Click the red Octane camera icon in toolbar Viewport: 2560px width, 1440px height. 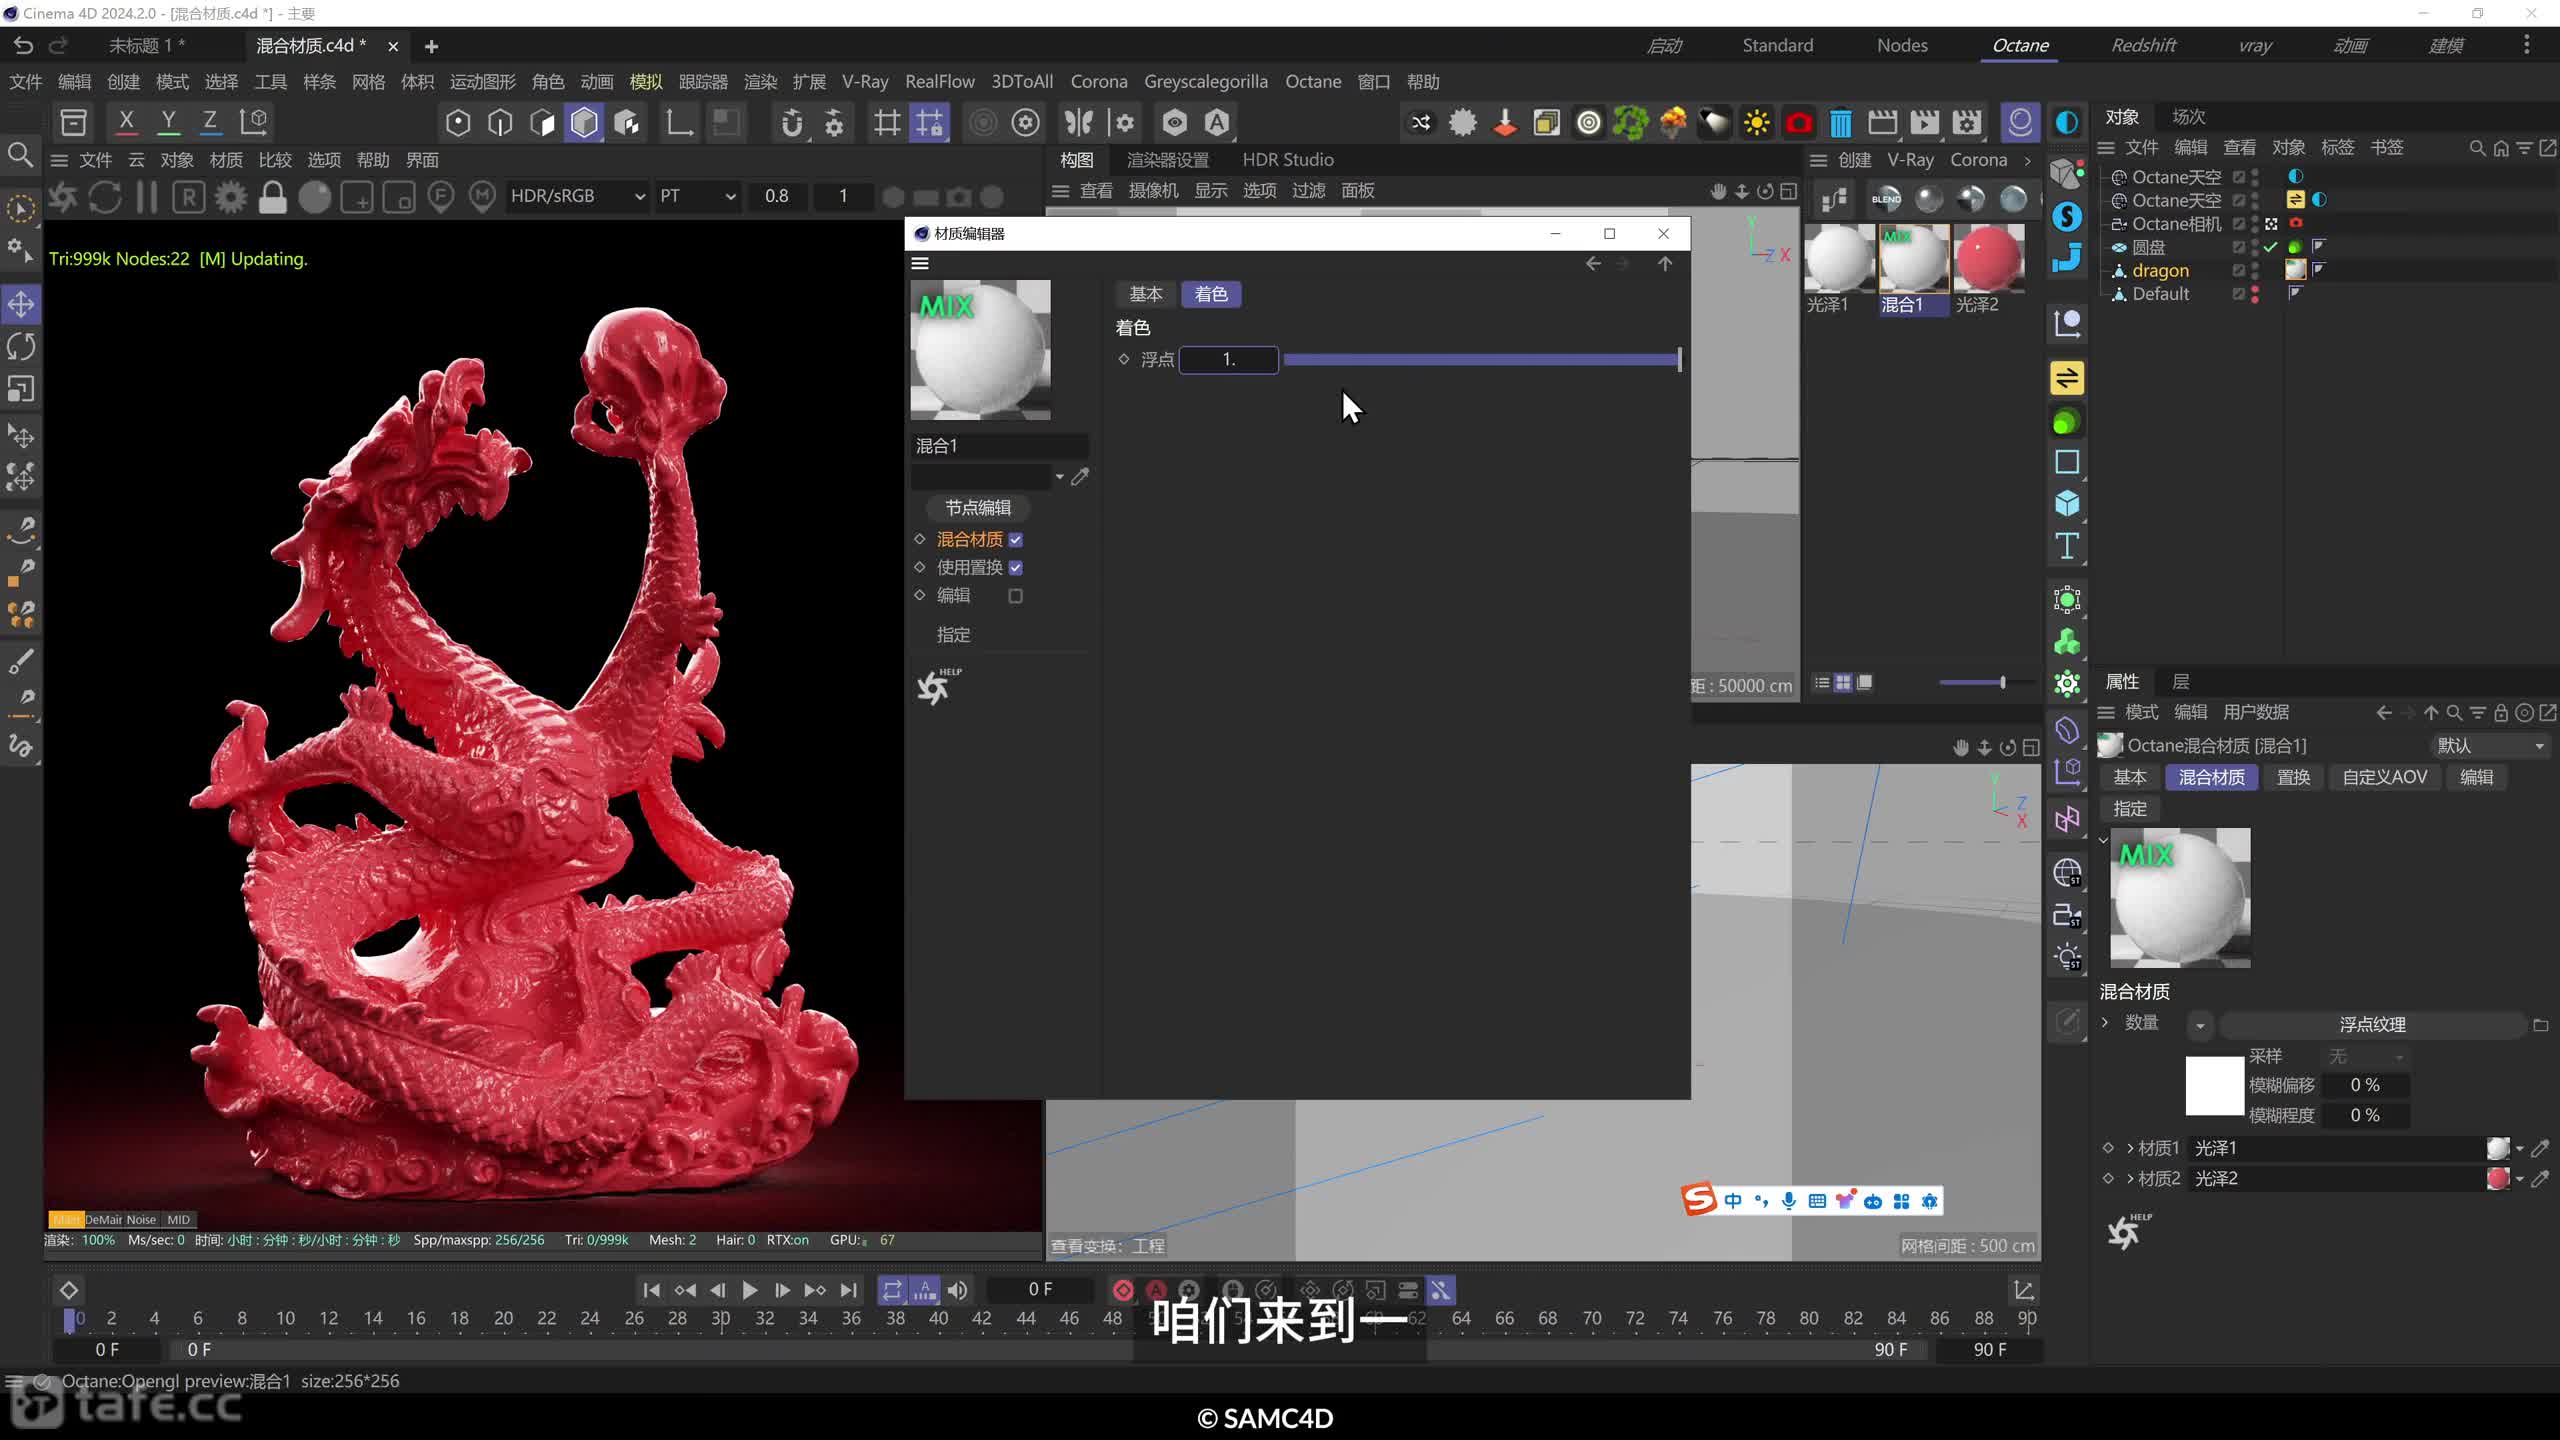point(1798,123)
